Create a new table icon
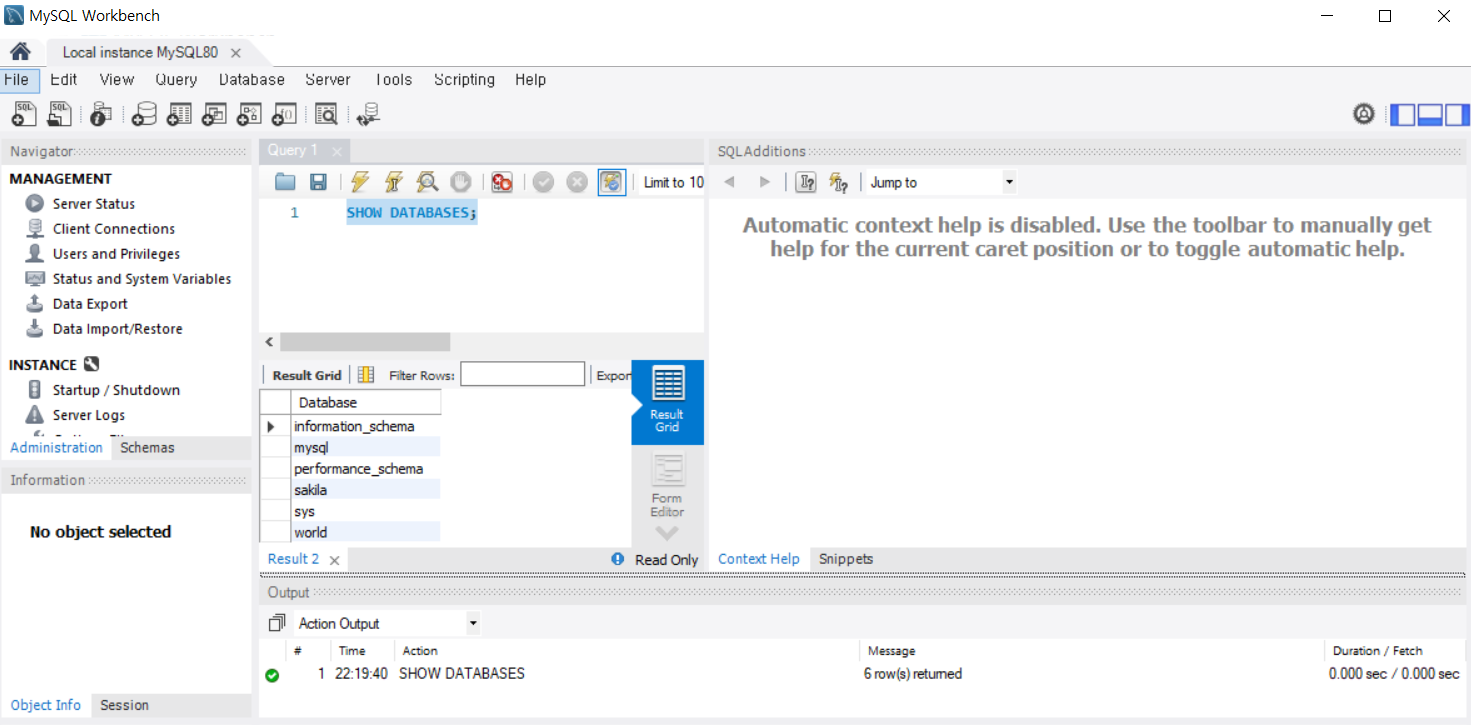Screen dimensions: 1471x726 (180, 114)
